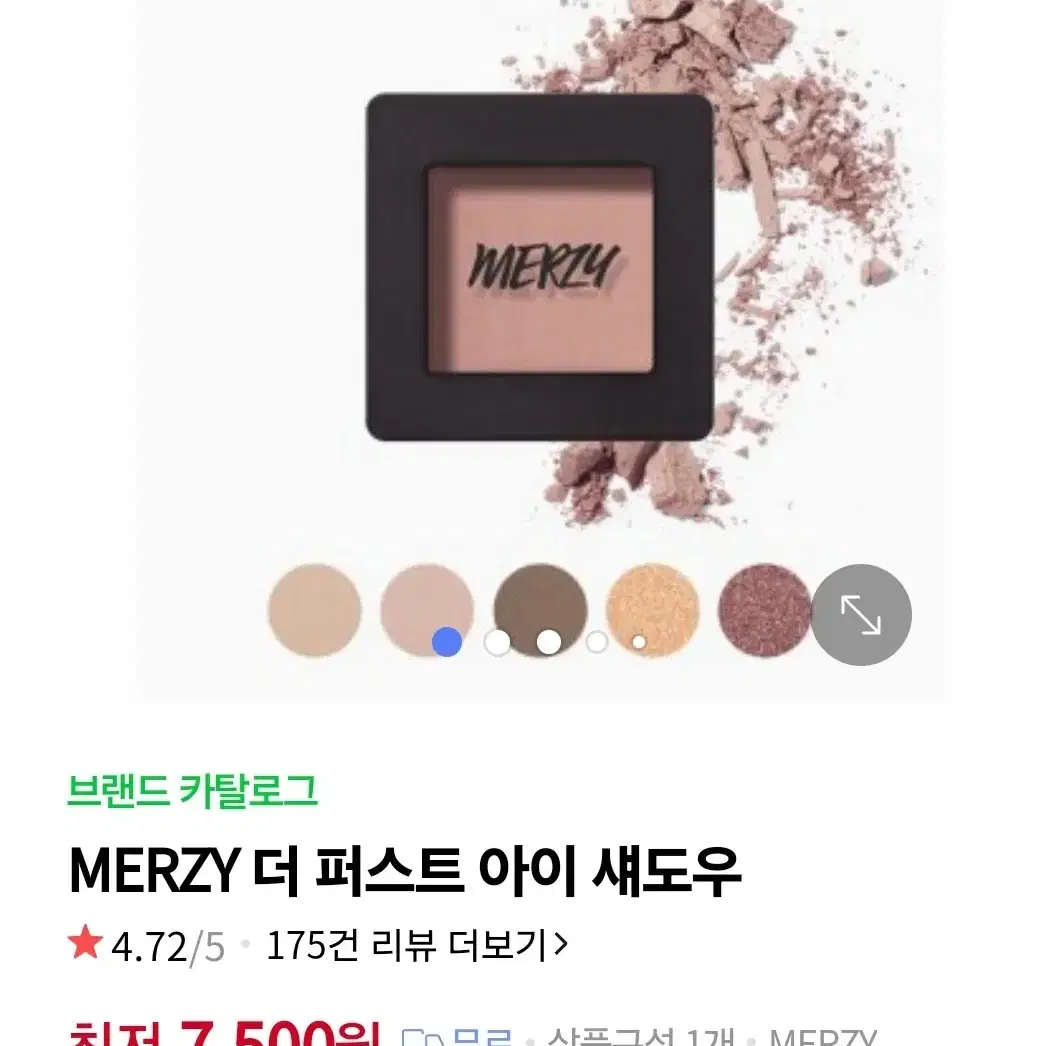Click the MERZY 더 퍼스트 아이 섀도우 title

point(405,871)
